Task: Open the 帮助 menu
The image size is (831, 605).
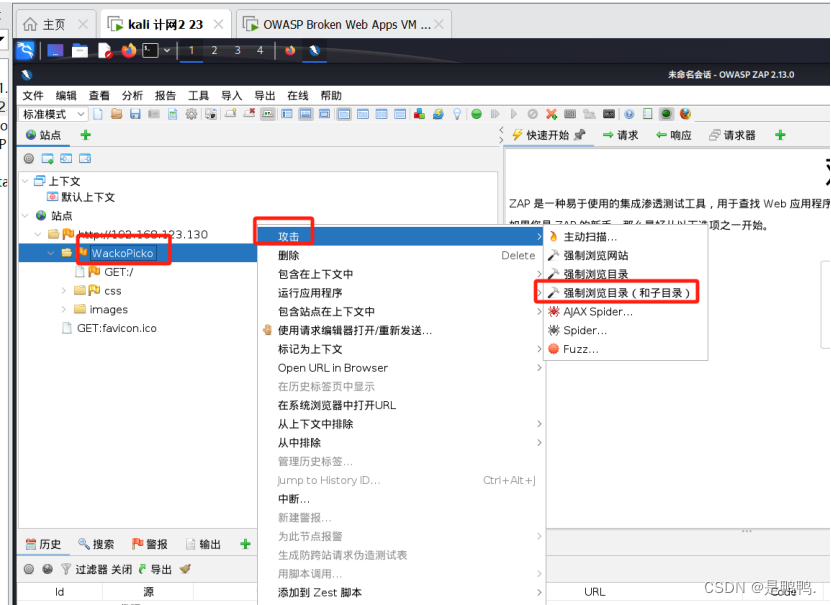Action: point(331,95)
